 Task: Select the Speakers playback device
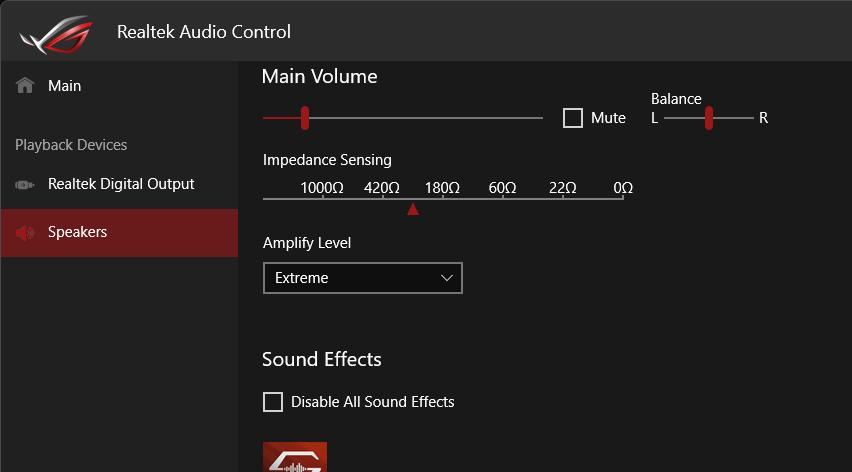(x=120, y=232)
